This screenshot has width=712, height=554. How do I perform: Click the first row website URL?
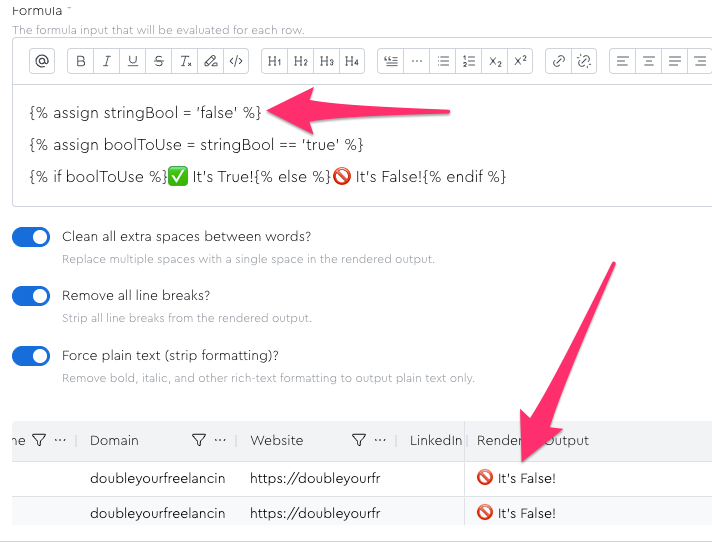[x=315, y=478]
